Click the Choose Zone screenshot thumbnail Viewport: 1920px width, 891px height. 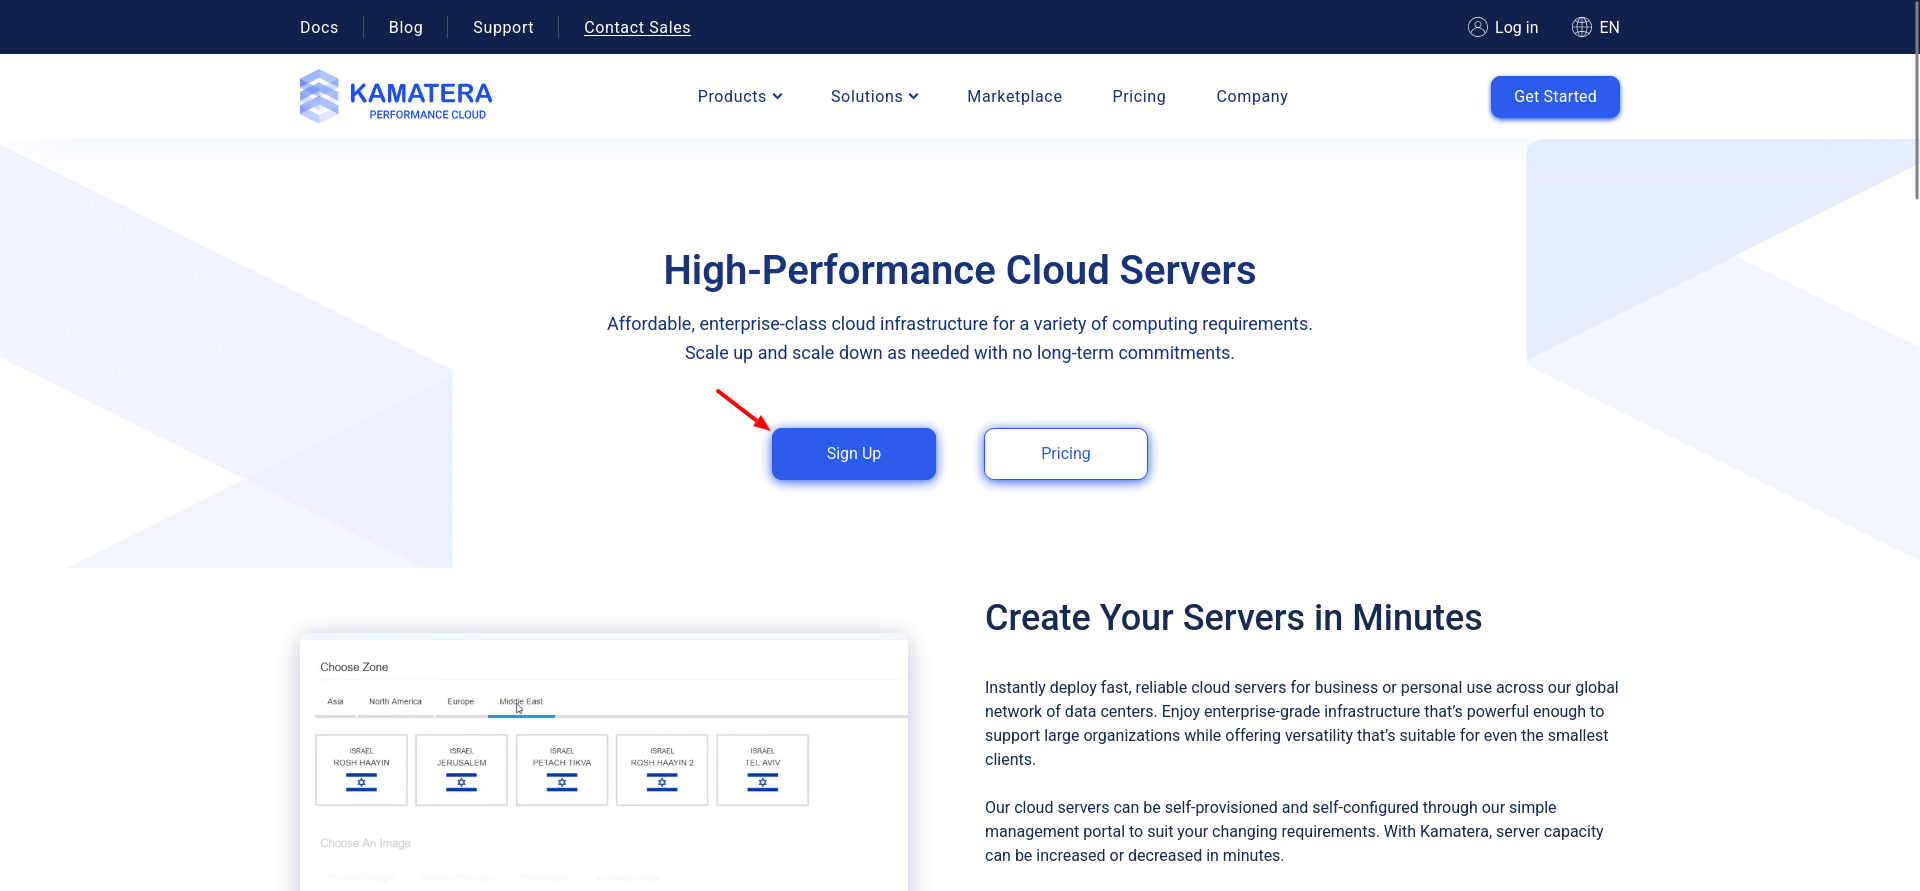pos(604,762)
